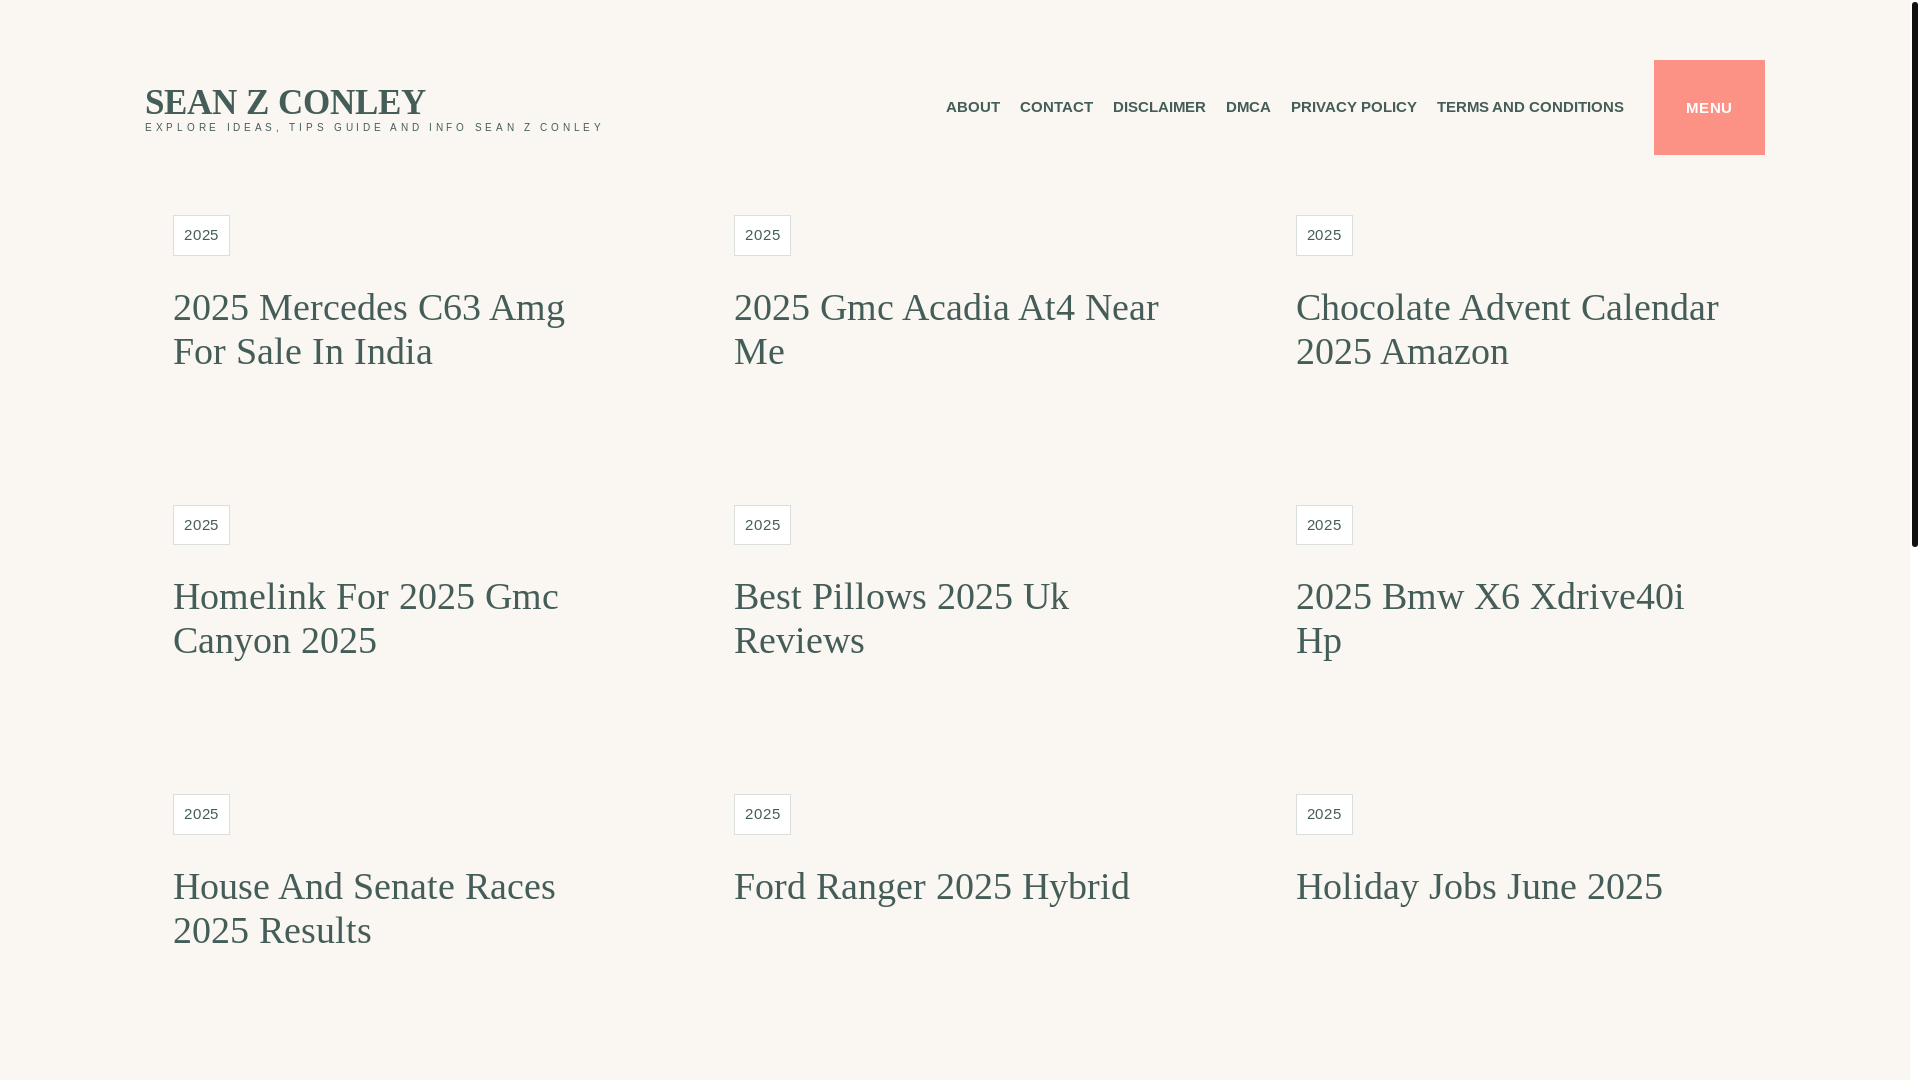Click 2025 tag above Holiday Jobs article
Screen dimensions: 1920x1080
tap(1324, 814)
